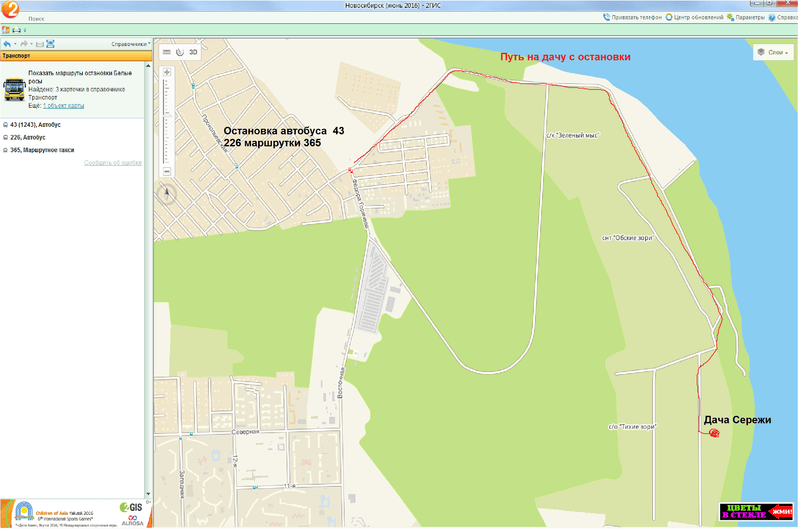Click the compass north indicator
This screenshot has height=529, width=800.
166,193
